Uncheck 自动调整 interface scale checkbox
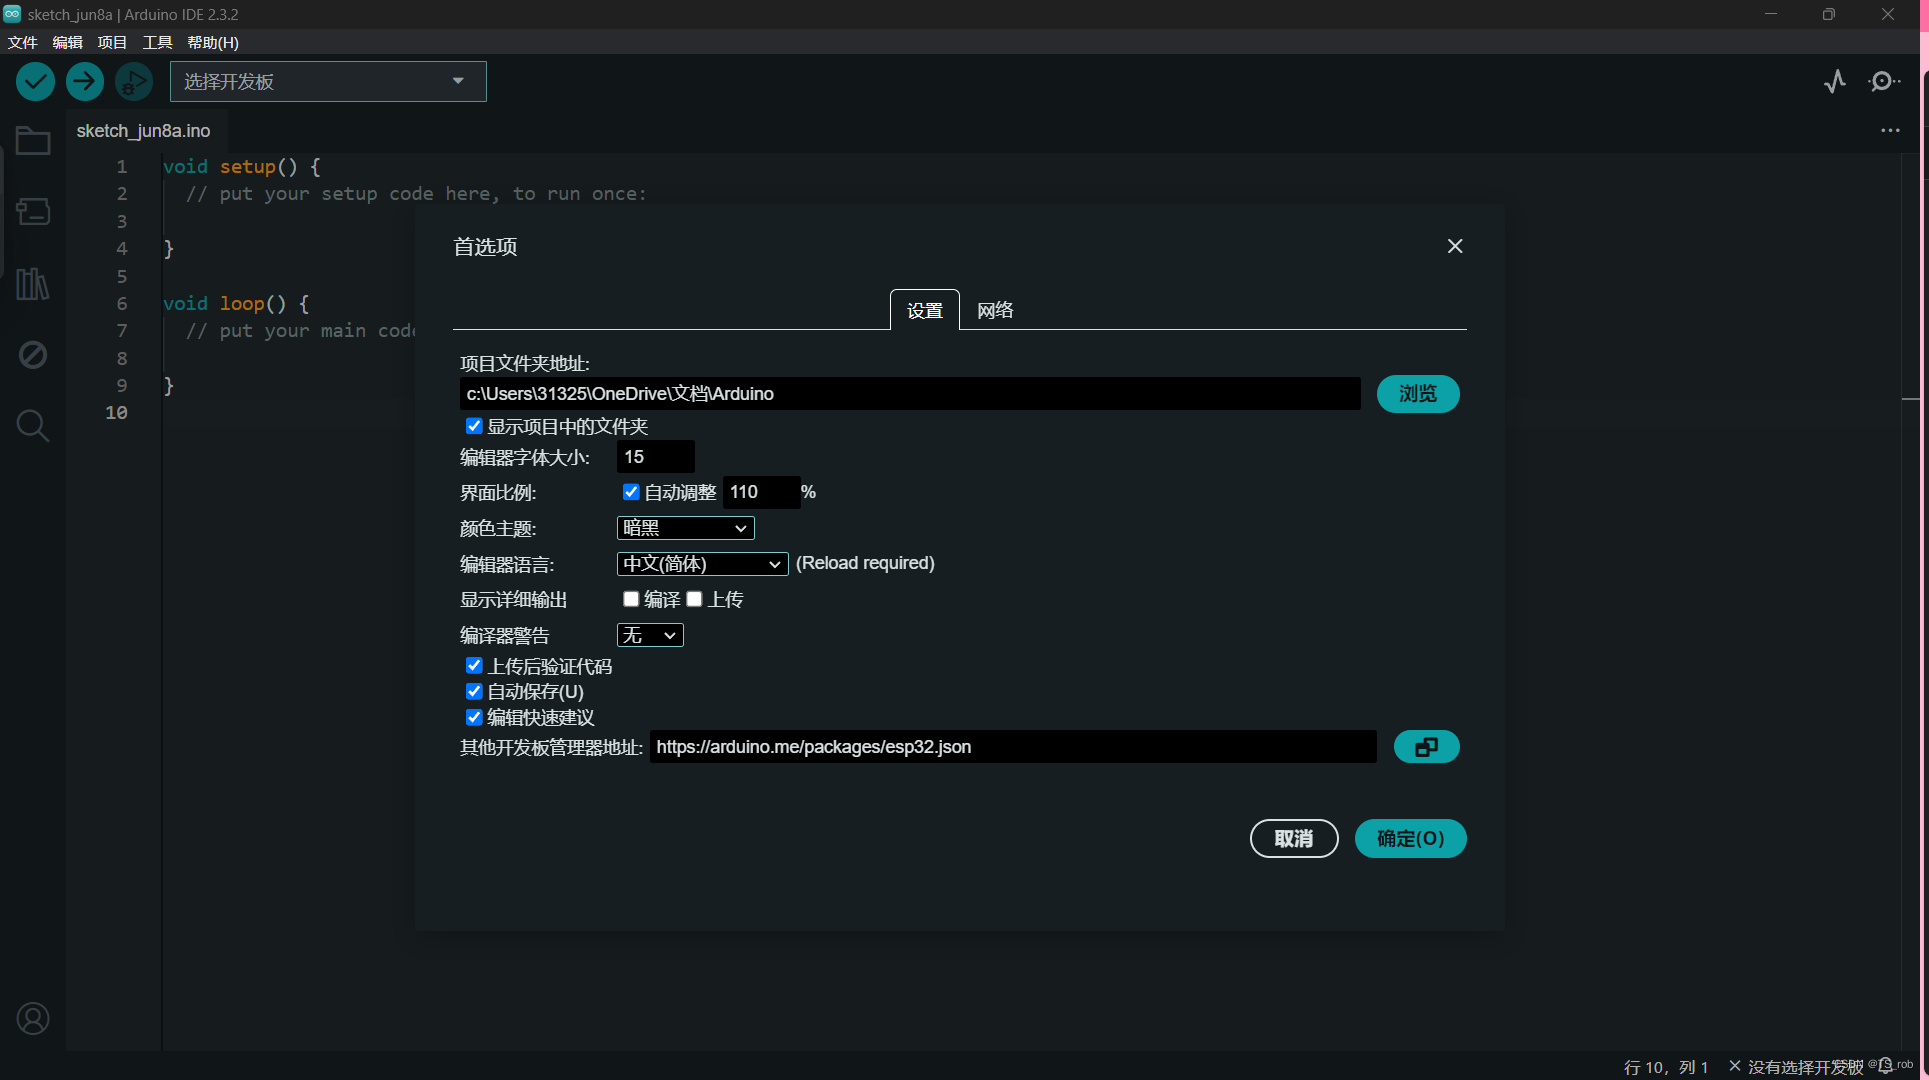The image size is (1929, 1080). (631, 492)
